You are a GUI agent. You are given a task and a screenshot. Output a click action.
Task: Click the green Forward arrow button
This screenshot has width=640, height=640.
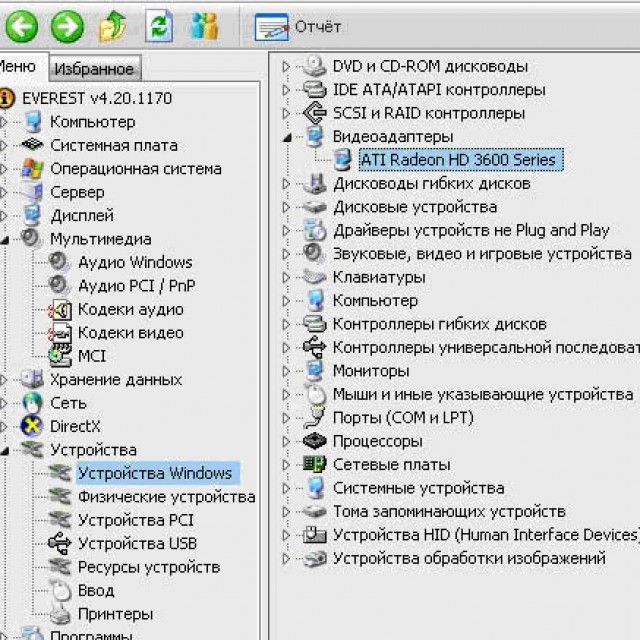click(x=67, y=27)
